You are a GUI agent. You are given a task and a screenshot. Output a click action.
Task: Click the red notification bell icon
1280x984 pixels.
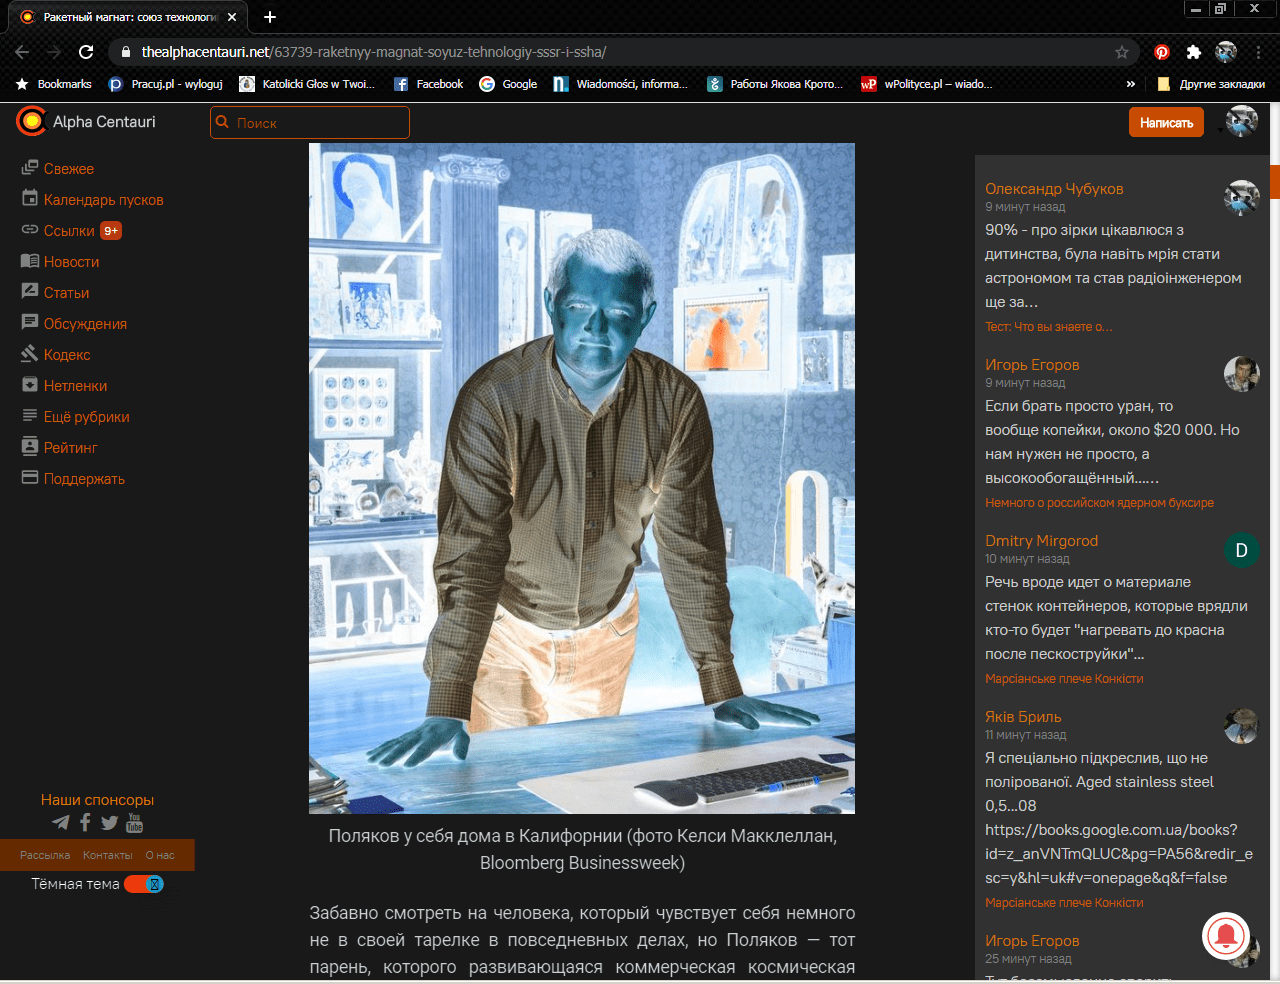1225,937
